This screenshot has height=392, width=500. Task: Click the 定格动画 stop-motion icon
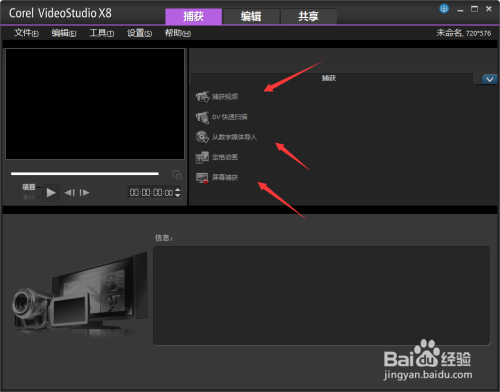coord(202,157)
